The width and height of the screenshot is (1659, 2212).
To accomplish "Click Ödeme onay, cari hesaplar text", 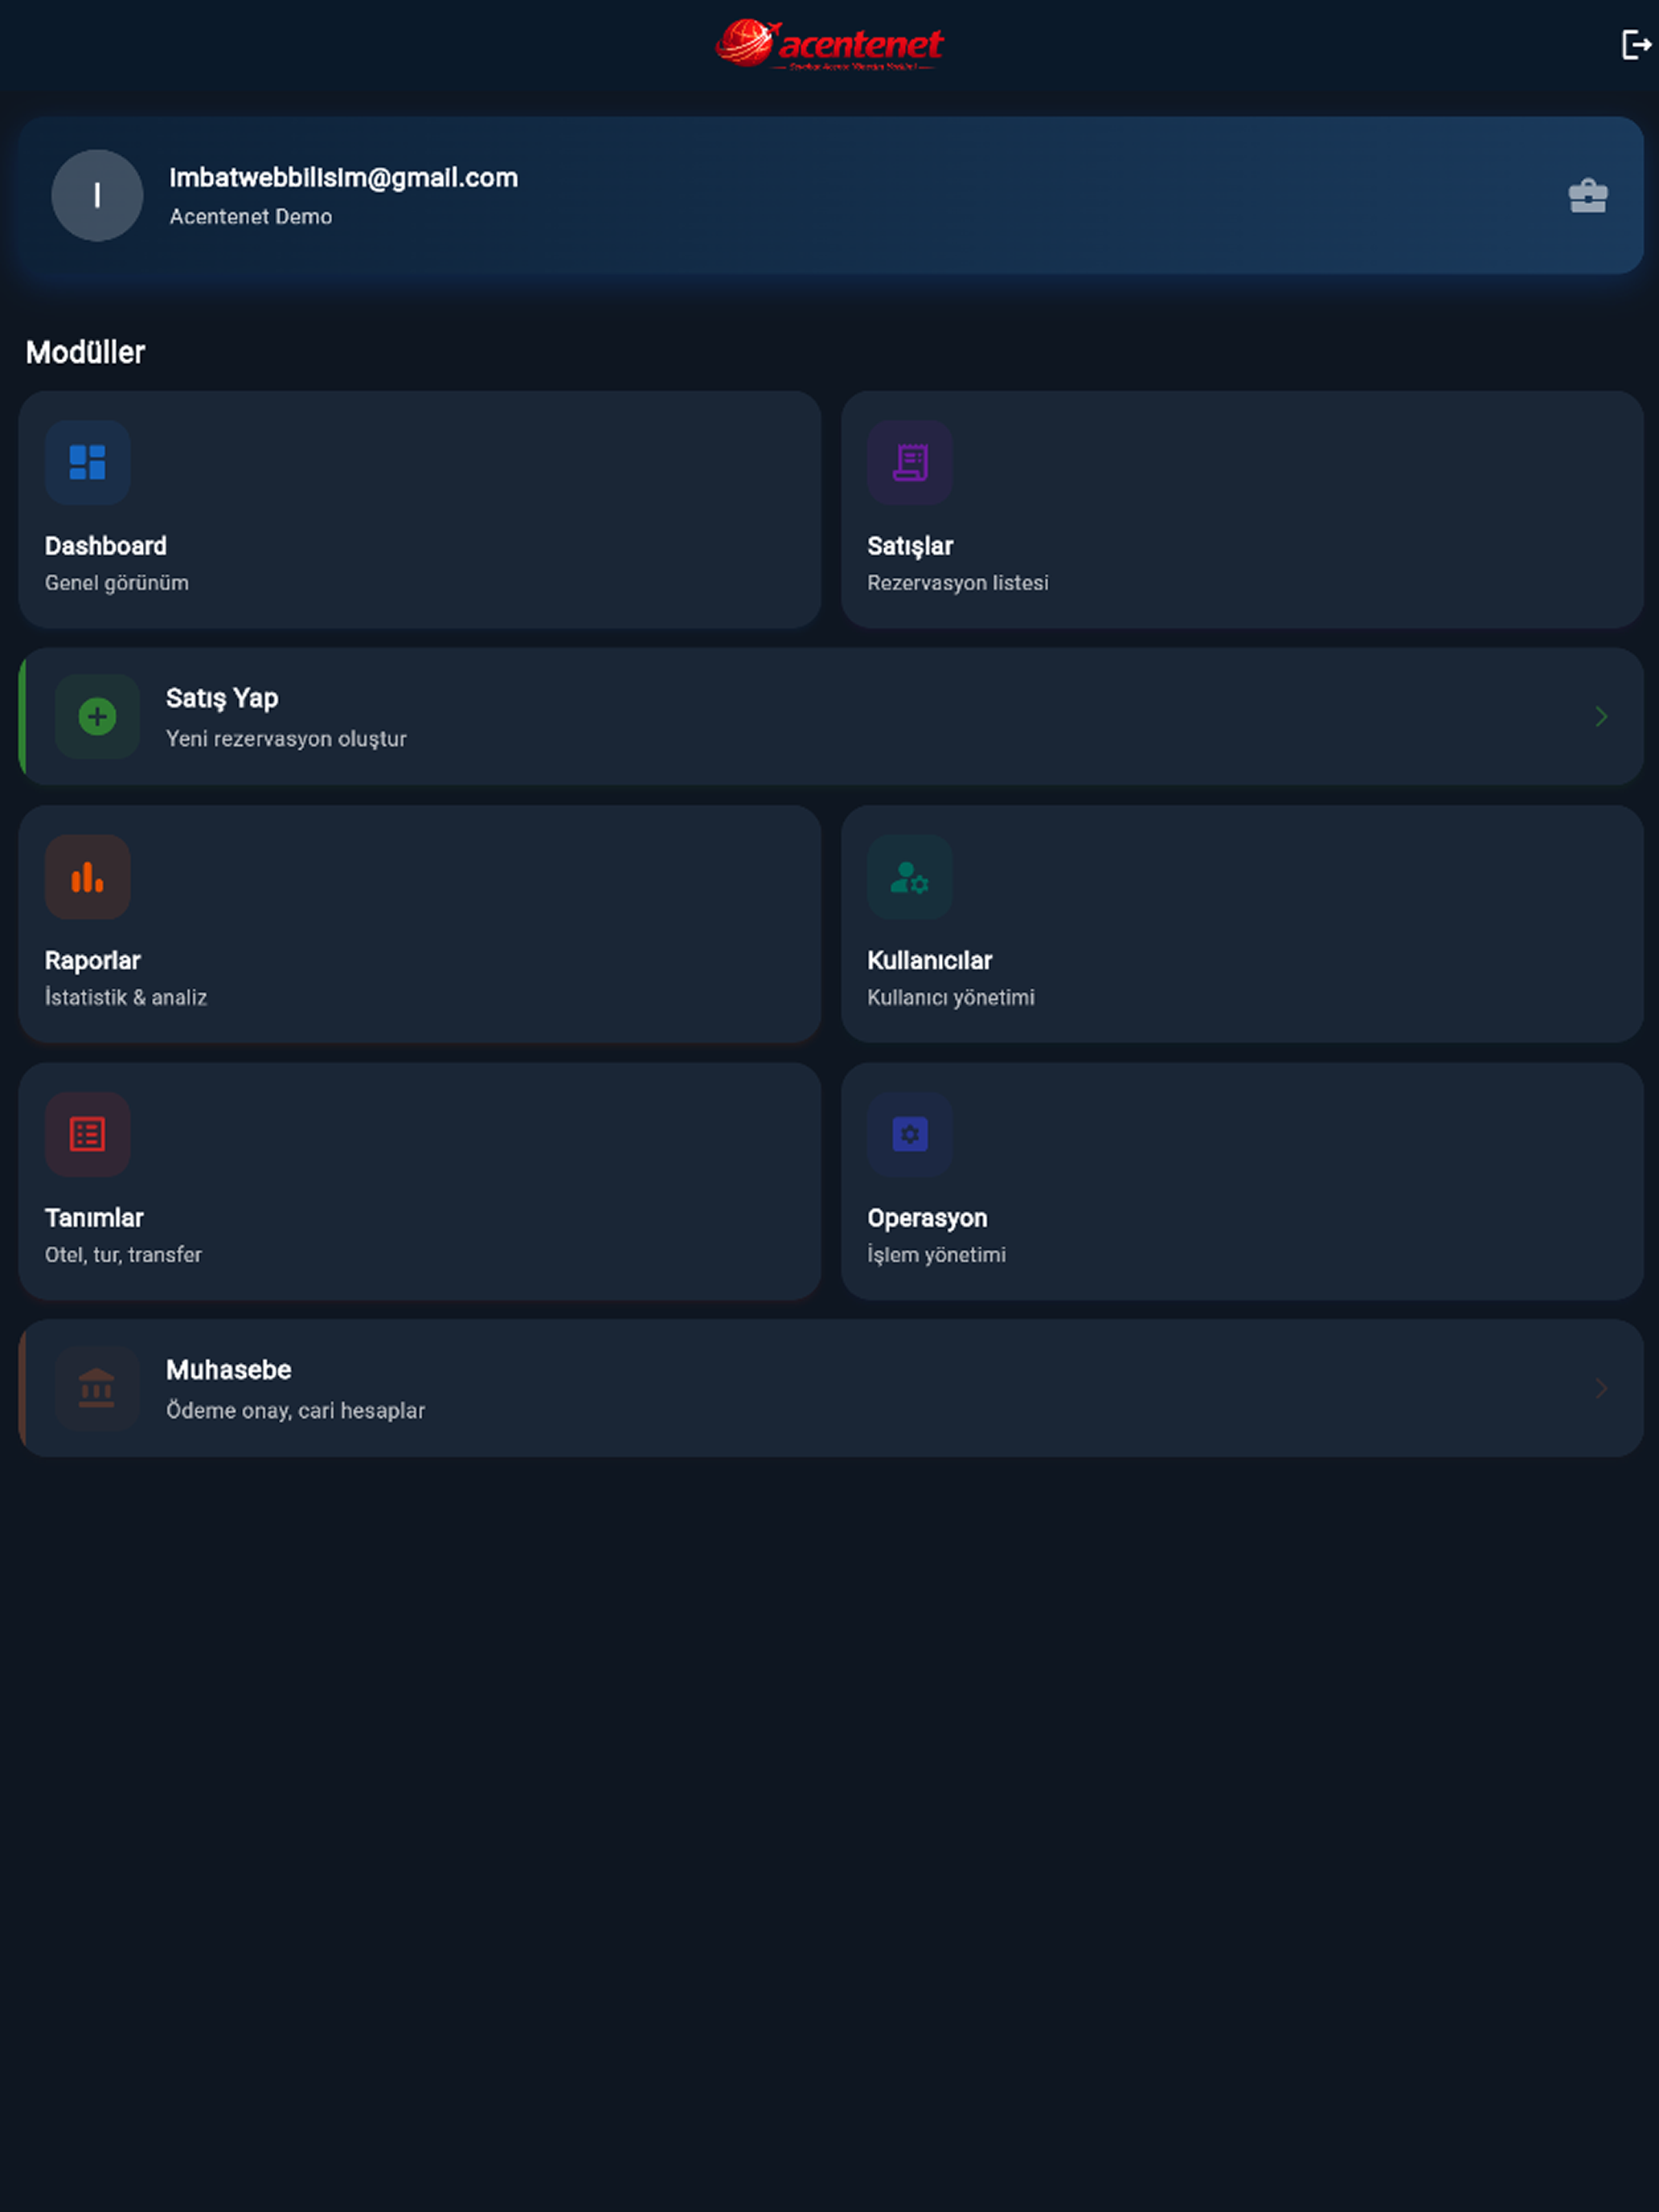I will [x=296, y=1411].
